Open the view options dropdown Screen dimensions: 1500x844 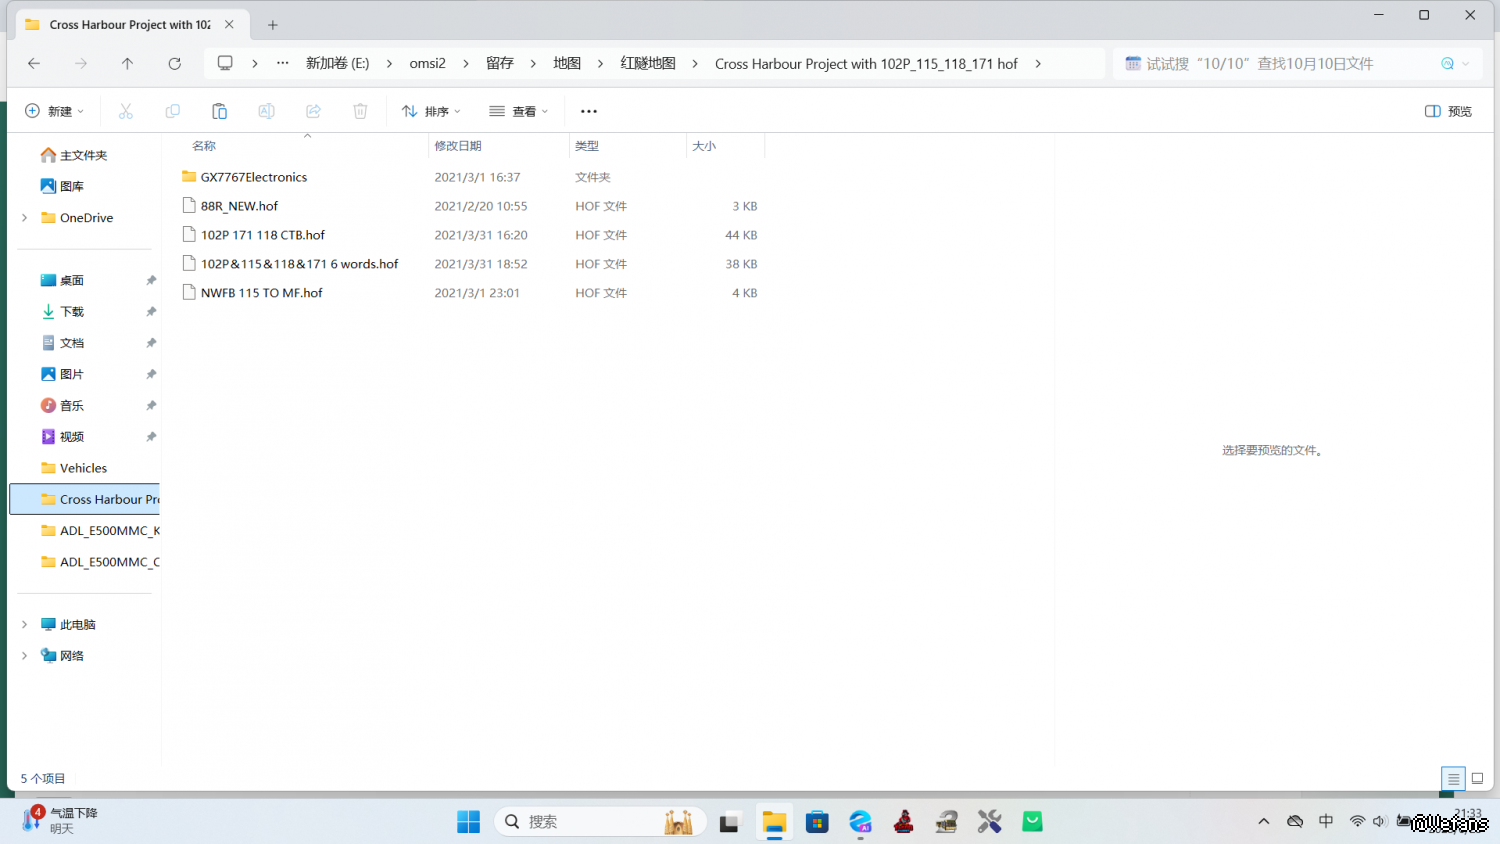pyautogui.click(x=518, y=111)
